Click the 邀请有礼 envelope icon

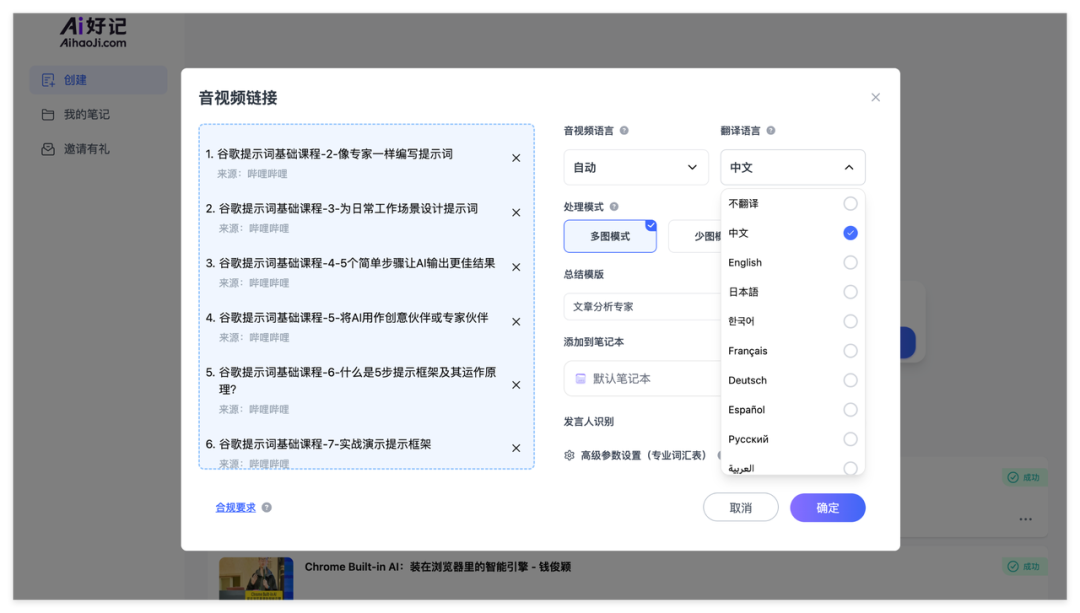[47, 148]
